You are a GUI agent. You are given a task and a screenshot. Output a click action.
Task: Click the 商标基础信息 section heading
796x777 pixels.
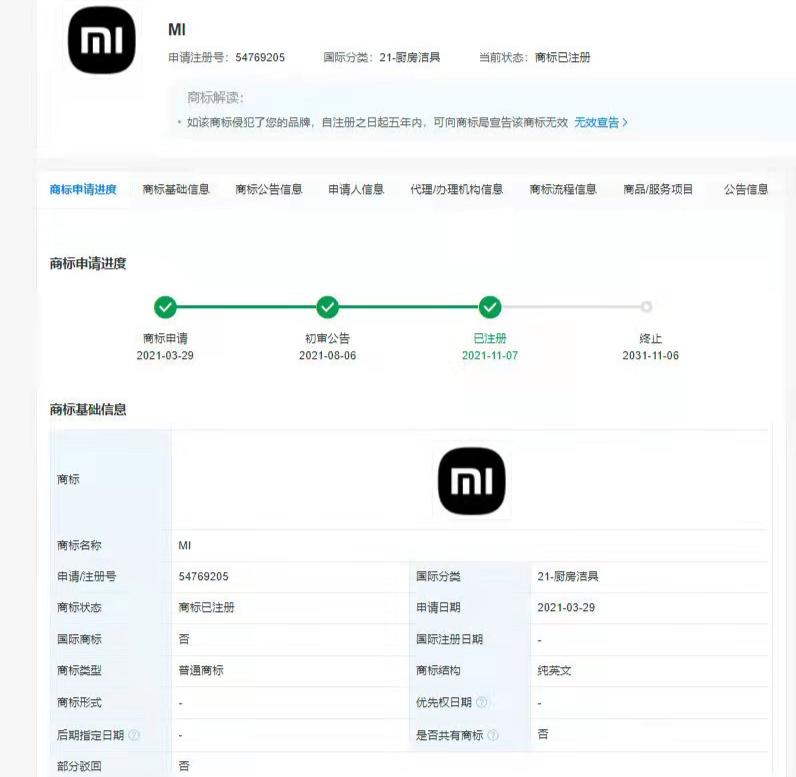pyautogui.click(x=88, y=410)
